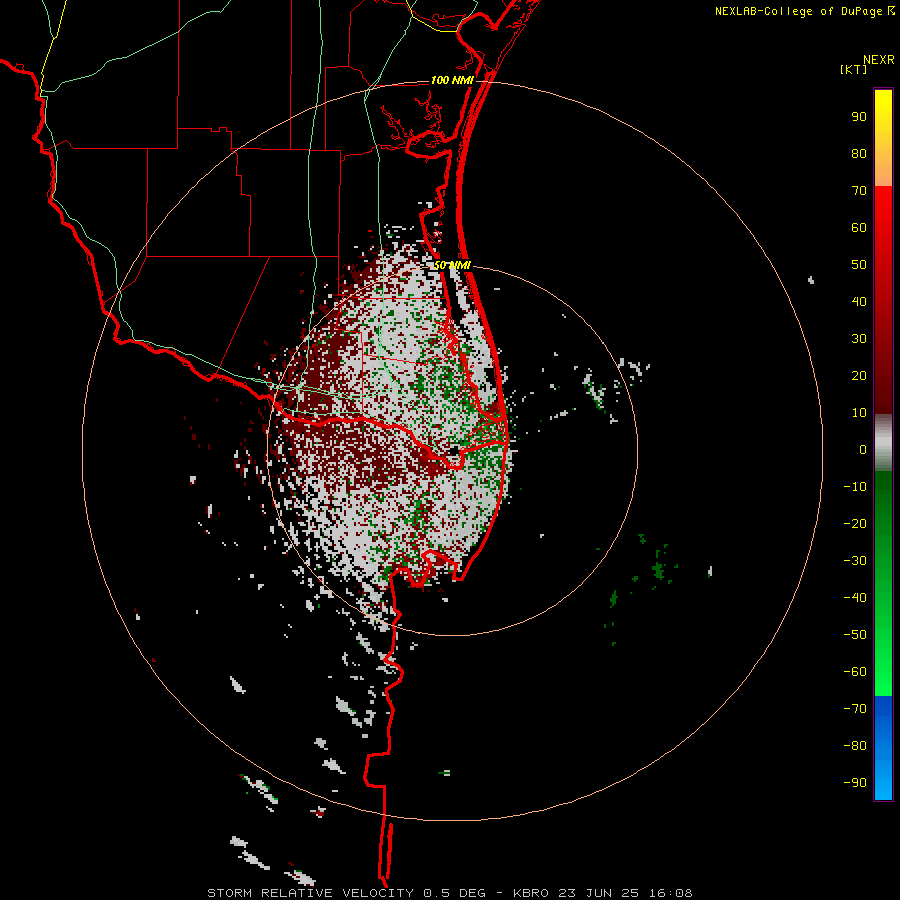Viewport: 900px width, 900px height.
Task: Click the 50 value on the velocity scale
Action: (859, 265)
